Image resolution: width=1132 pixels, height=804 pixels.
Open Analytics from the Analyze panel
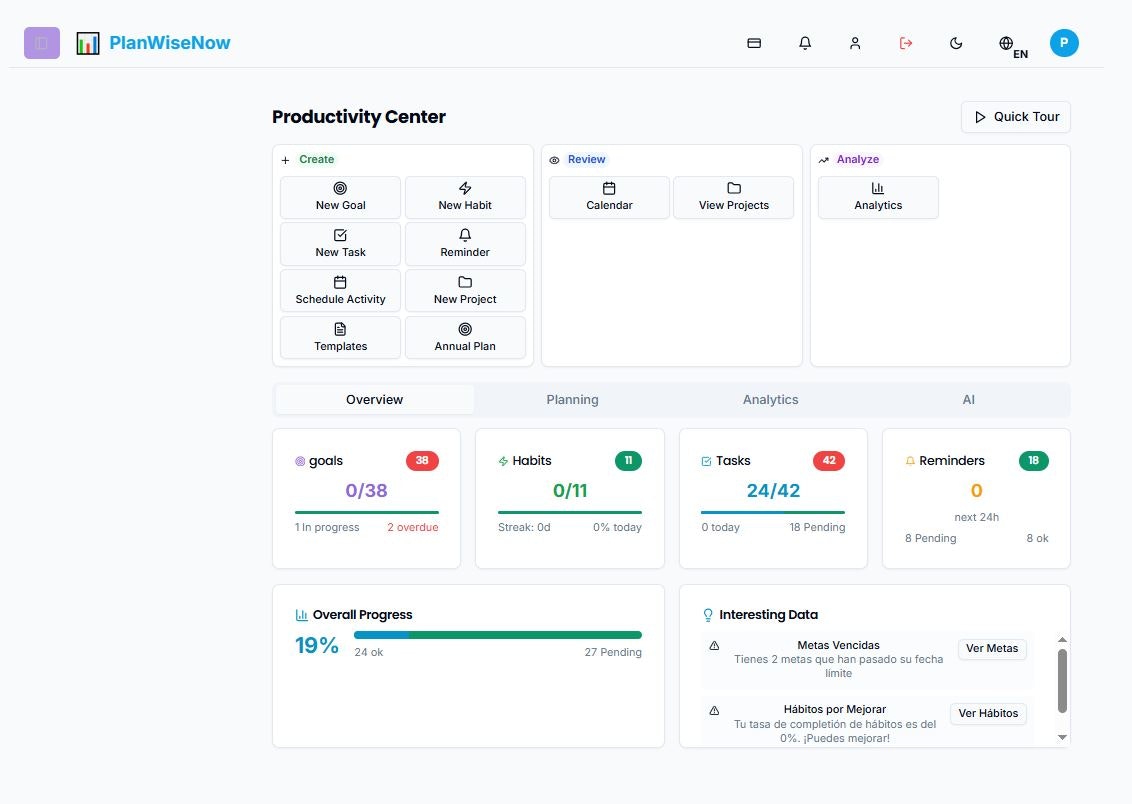tap(877, 197)
